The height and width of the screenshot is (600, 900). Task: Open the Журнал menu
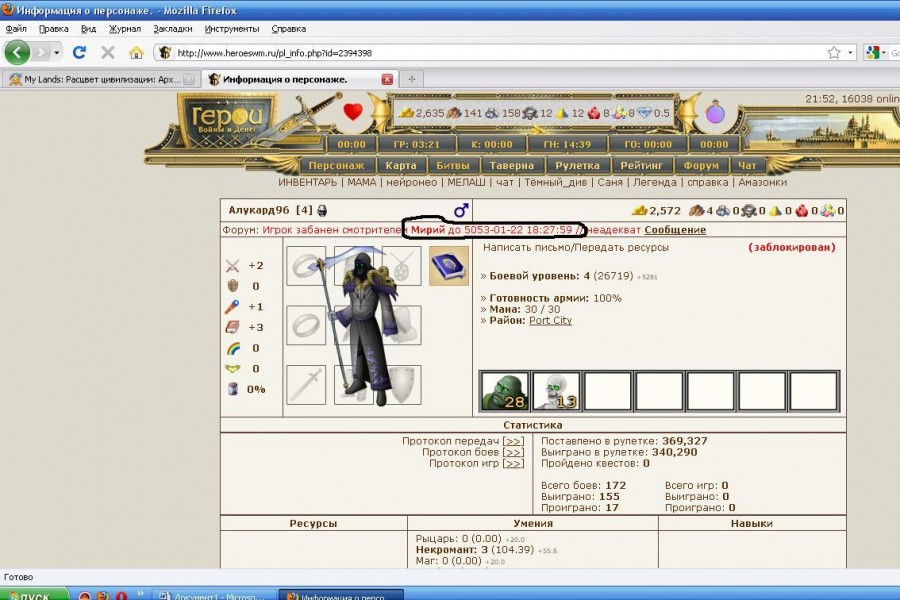125,29
